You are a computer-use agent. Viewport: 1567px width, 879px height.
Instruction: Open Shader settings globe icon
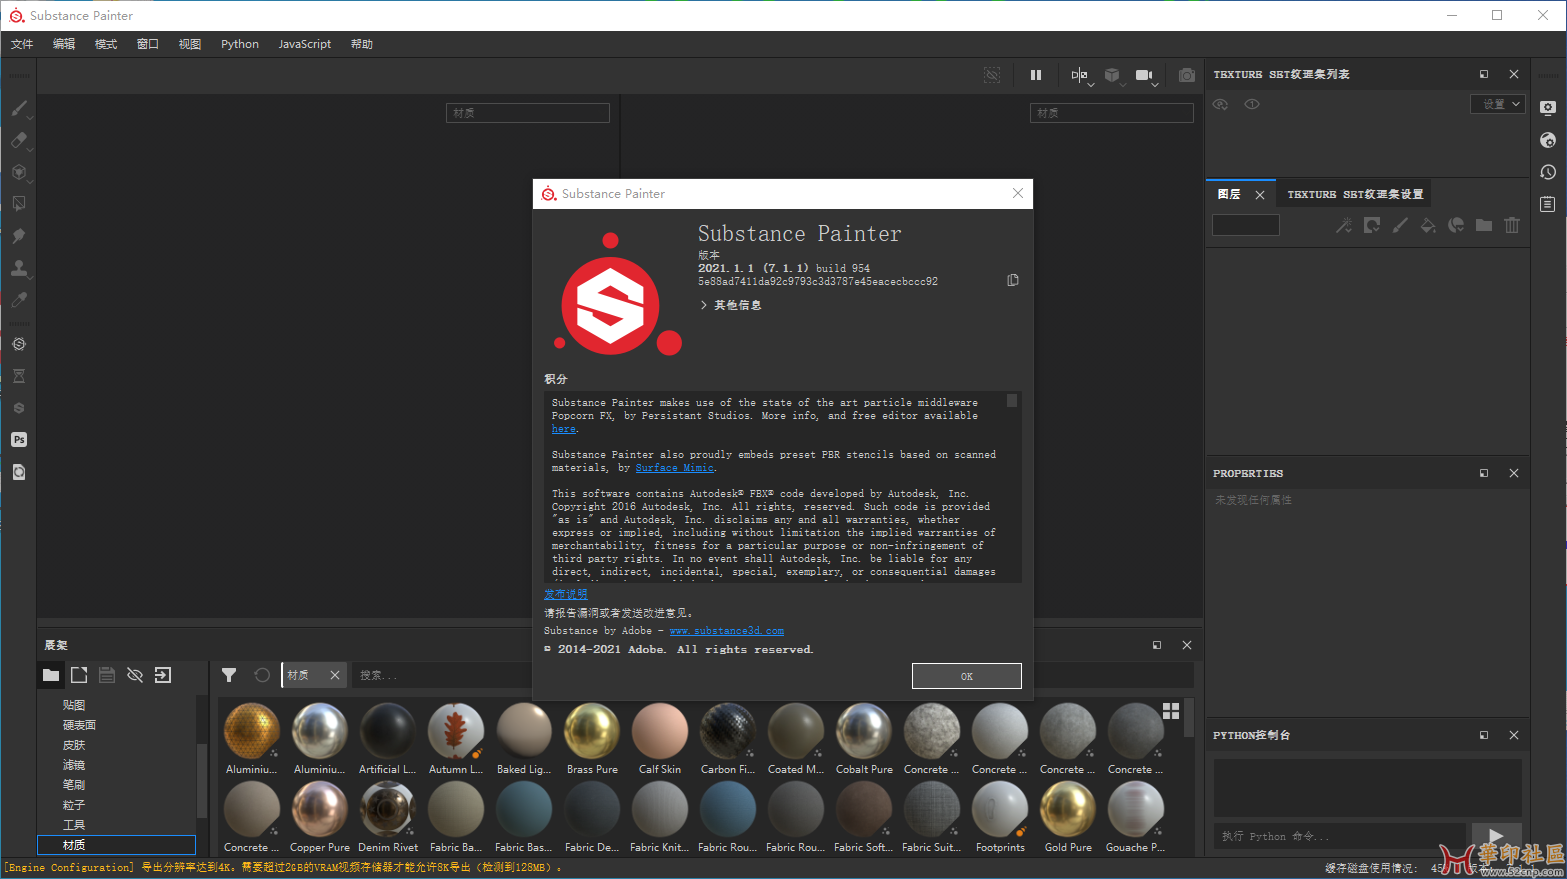click(x=1548, y=140)
